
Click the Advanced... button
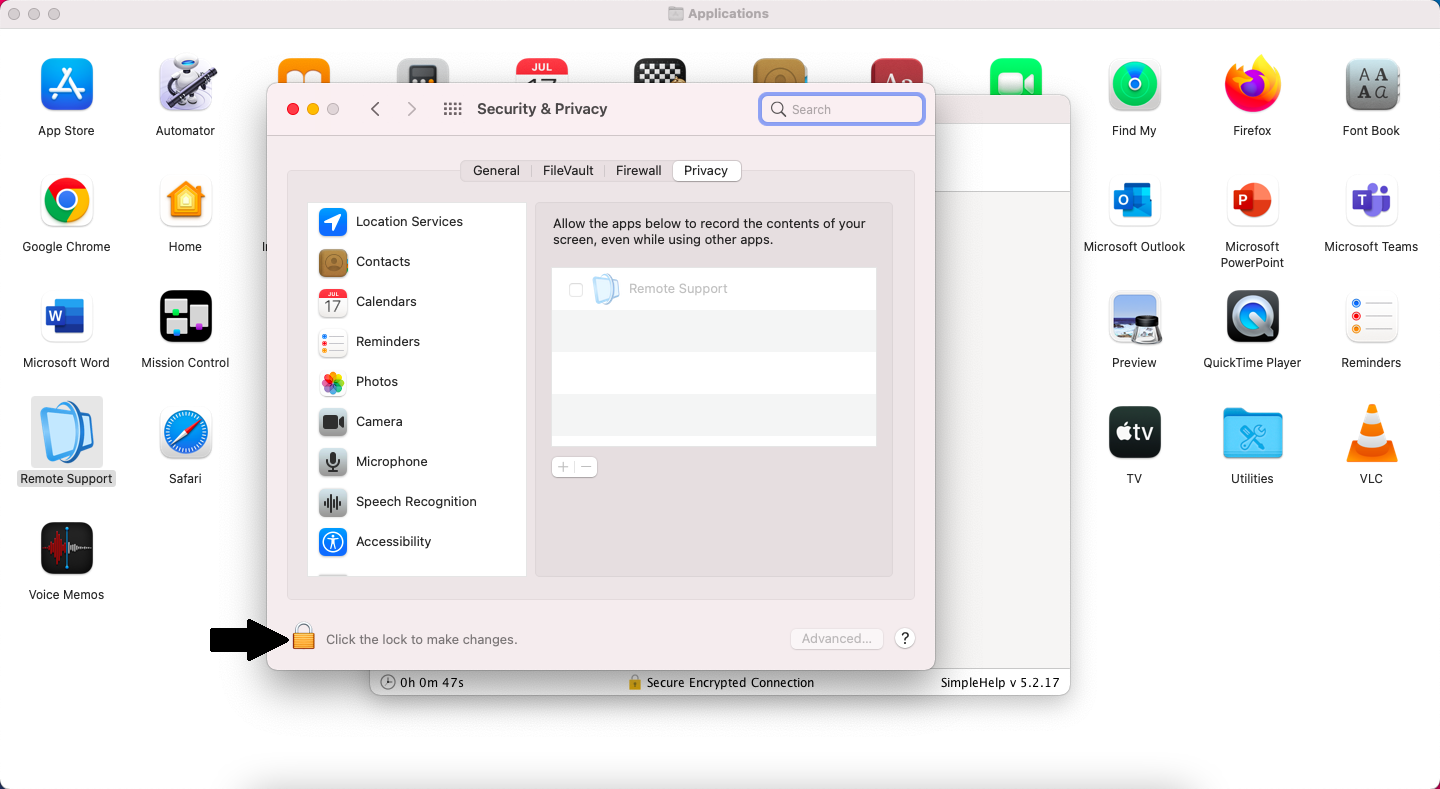(x=836, y=638)
